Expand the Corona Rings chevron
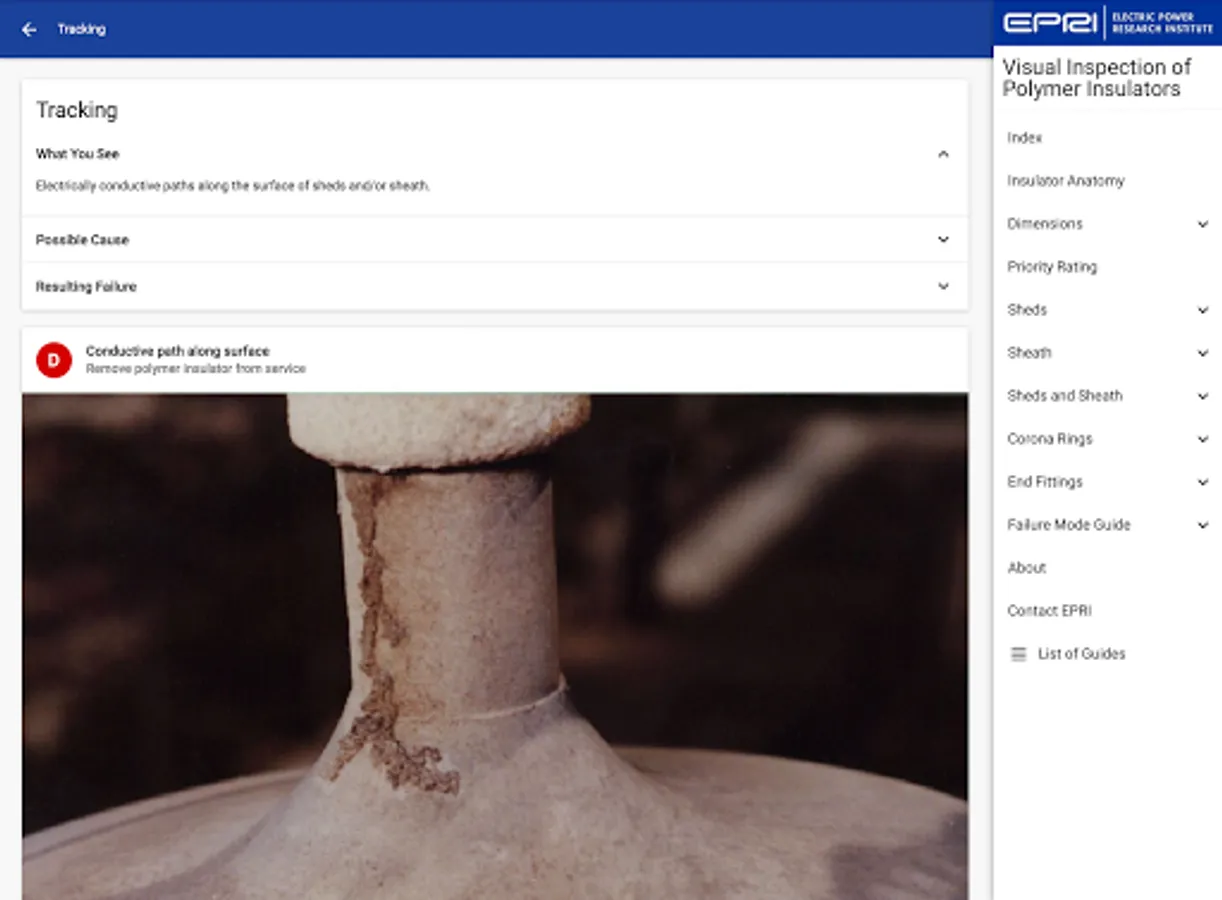 (x=1203, y=439)
